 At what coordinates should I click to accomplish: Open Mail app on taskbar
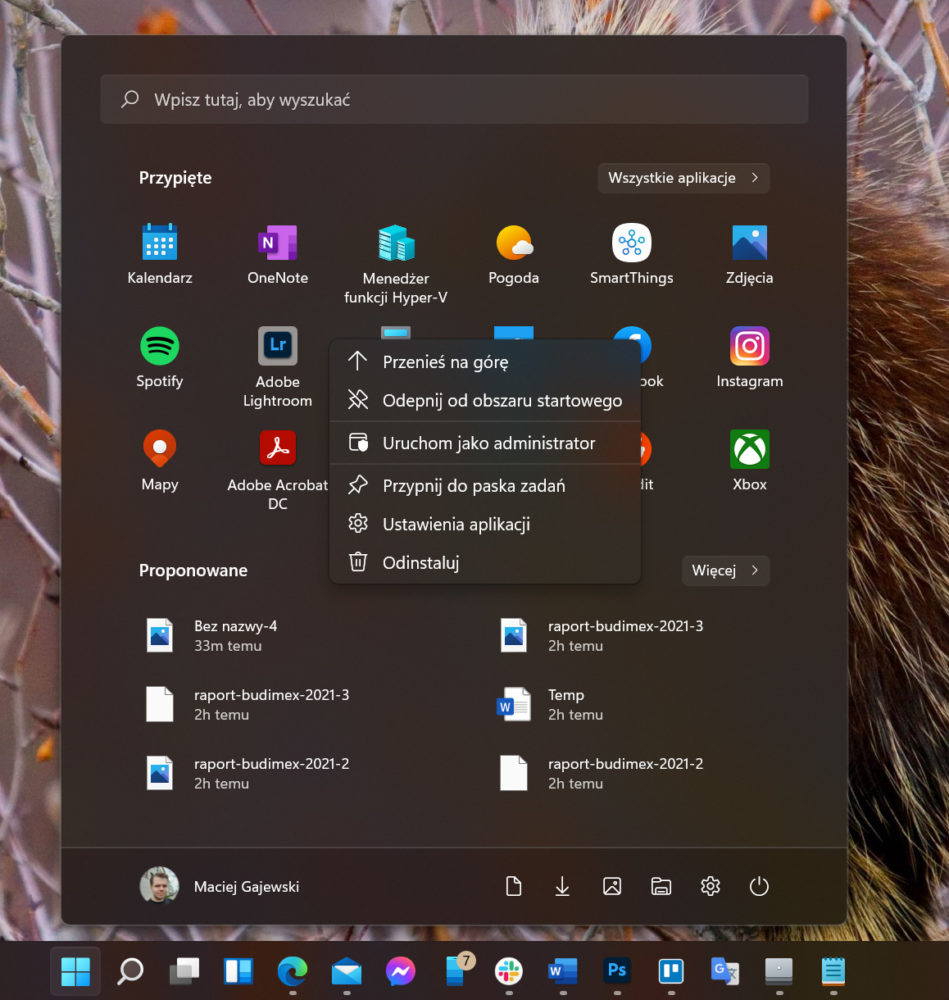pyautogui.click(x=346, y=971)
